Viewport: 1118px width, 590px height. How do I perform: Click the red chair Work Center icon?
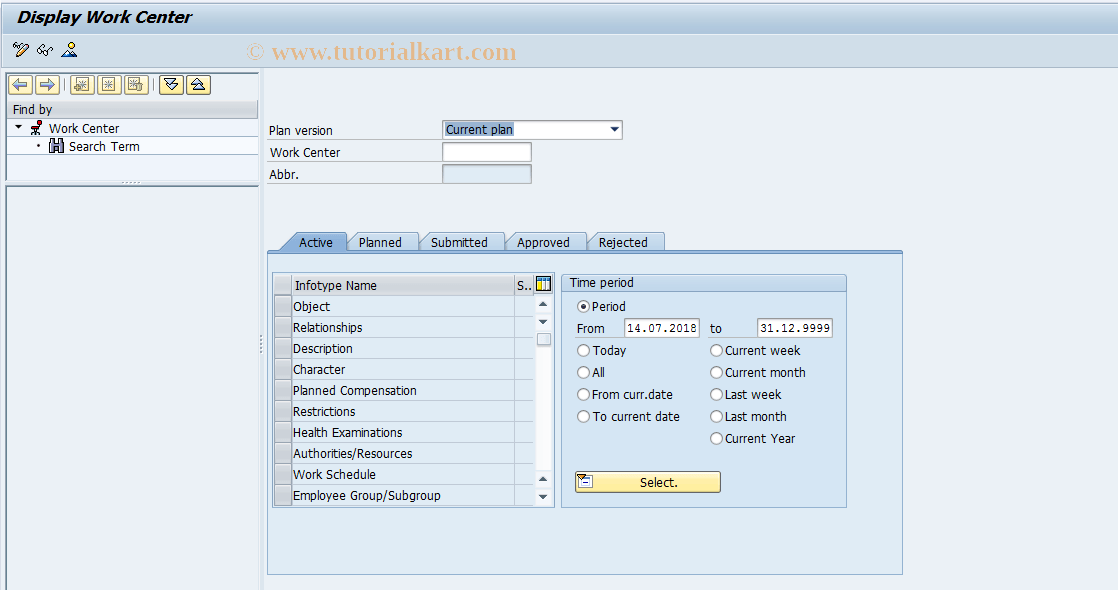click(36, 128)
